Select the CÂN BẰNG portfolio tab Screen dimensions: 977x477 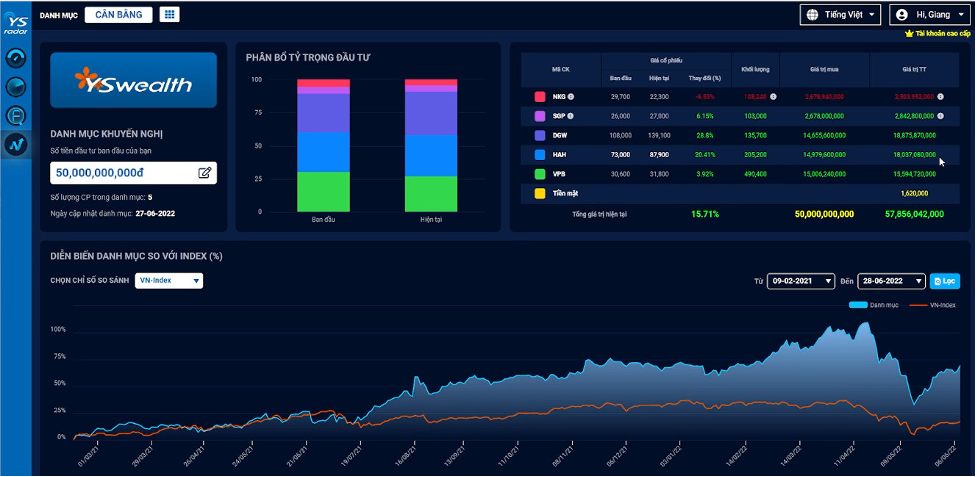[x=119, y=15]
